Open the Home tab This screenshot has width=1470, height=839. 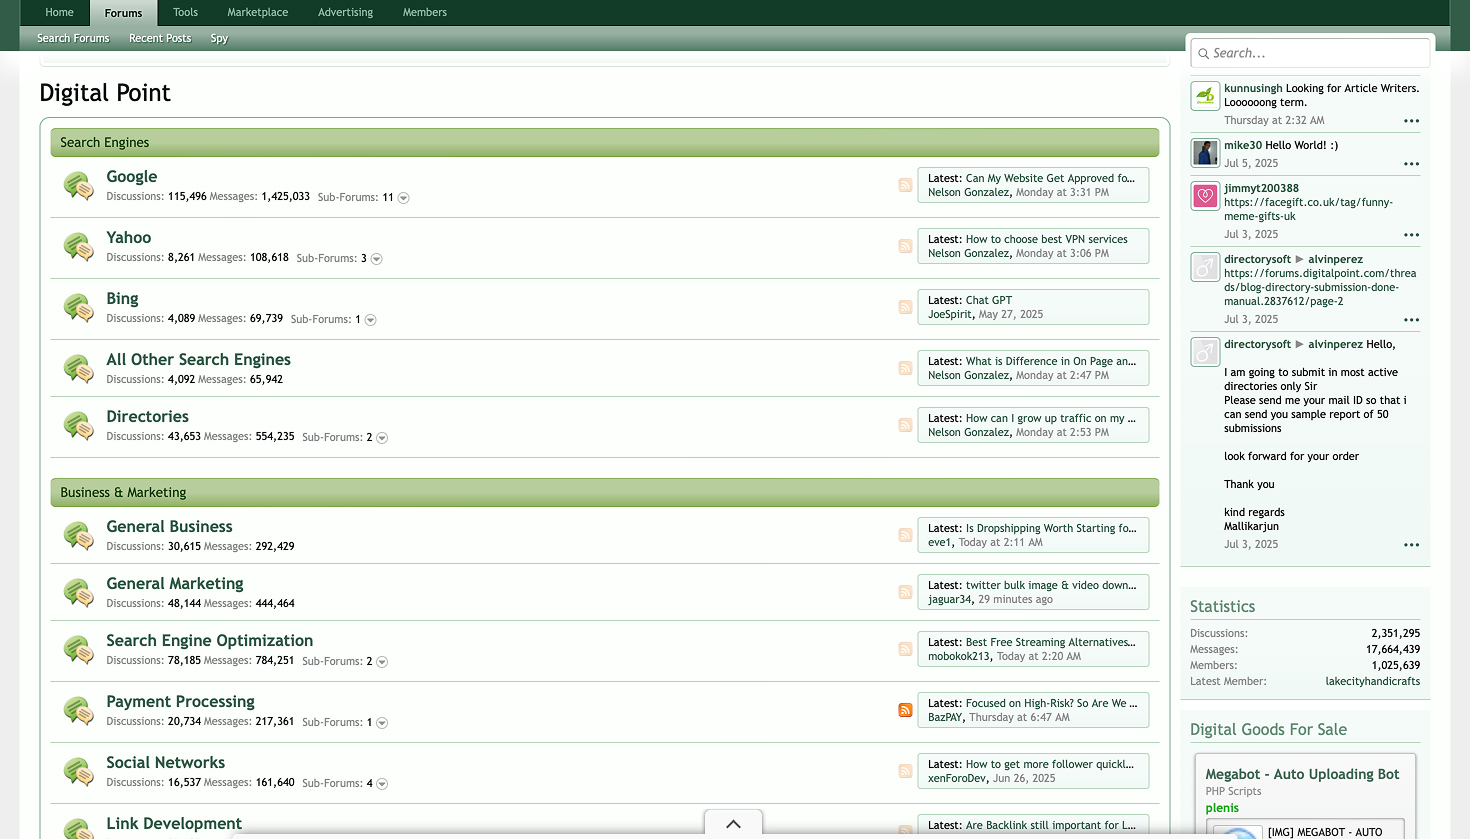click(x=59, y=13)
